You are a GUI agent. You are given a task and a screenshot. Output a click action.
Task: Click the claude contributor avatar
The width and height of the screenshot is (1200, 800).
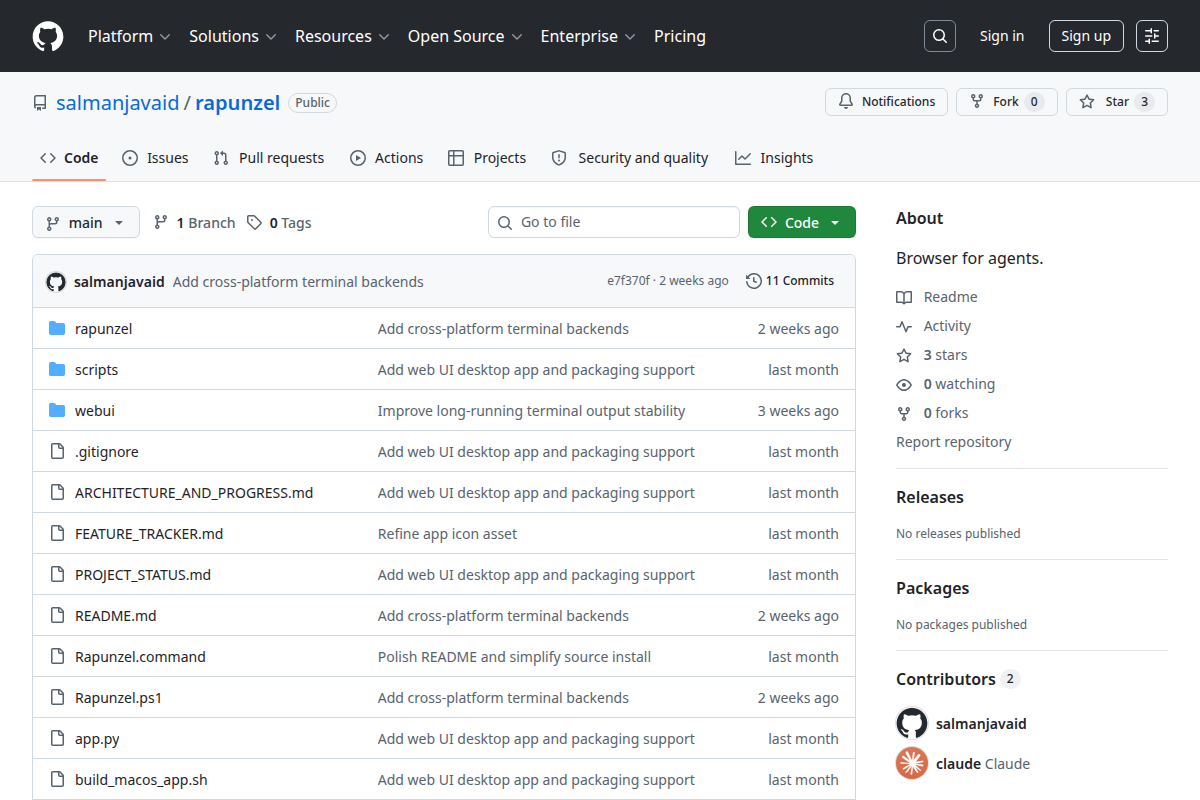(x=912, y=764)
